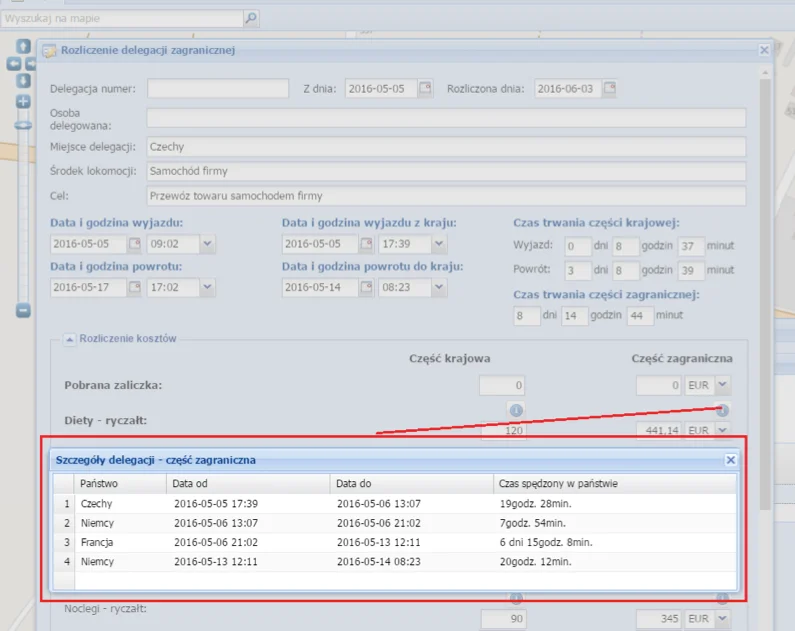Image resolution: width=795 pixels, height=631 pixels.
Task: Open calendar picker for Rozliczona dnia date
Action: tap(609, 88)
